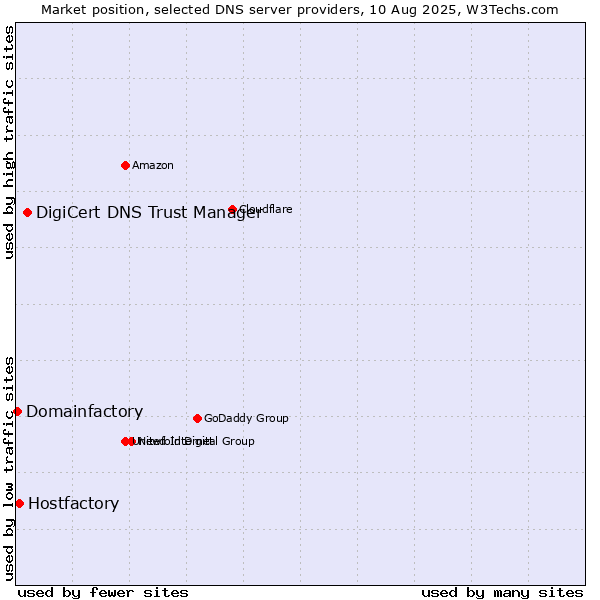The height and width of the screenshot is (600, 600).
Task: Select the GoDaddy Group data point
Action: pyautogui.click(x=197, y=418)
